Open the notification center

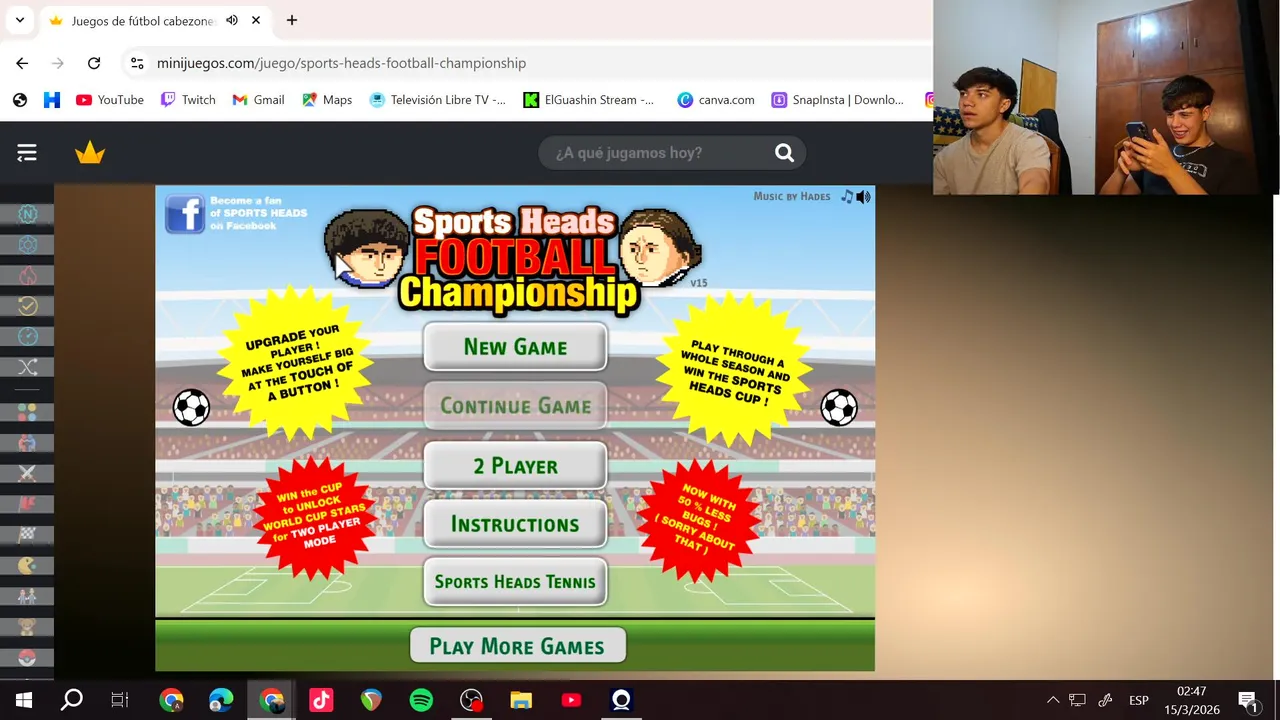pyautogui.click(x=1247, y=700)
